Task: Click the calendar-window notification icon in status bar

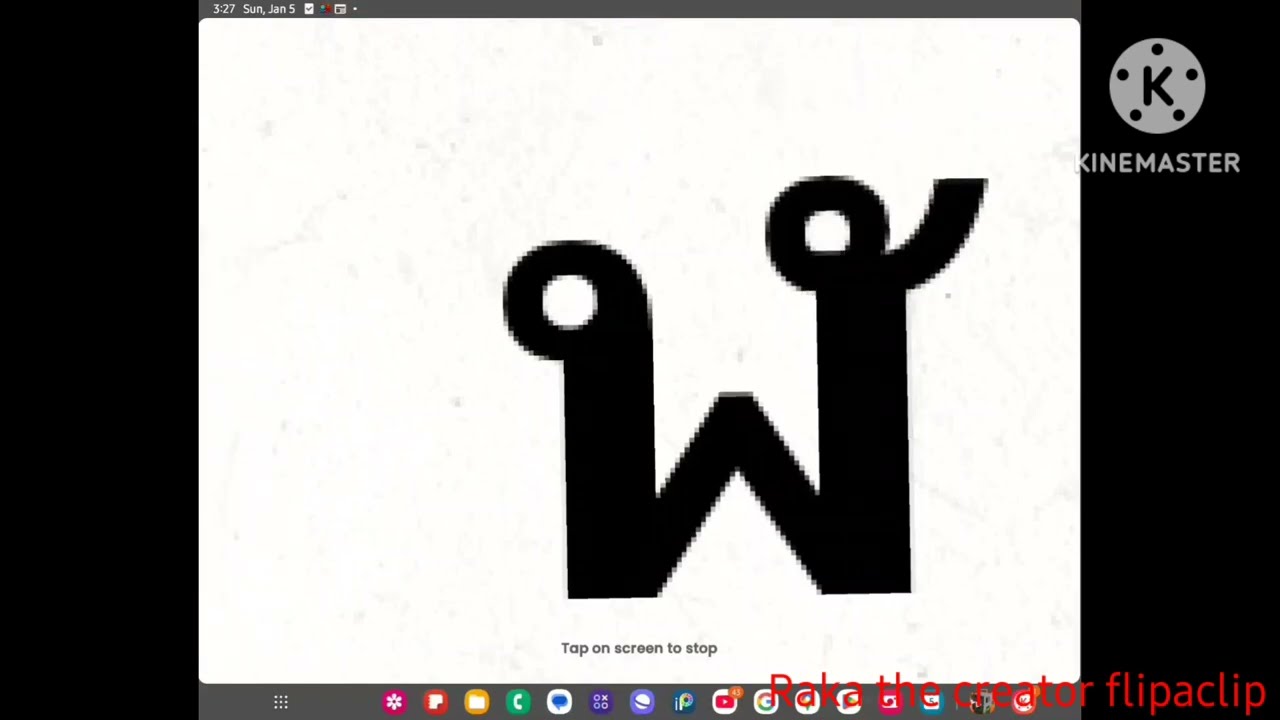Action: tap(340, 9)
